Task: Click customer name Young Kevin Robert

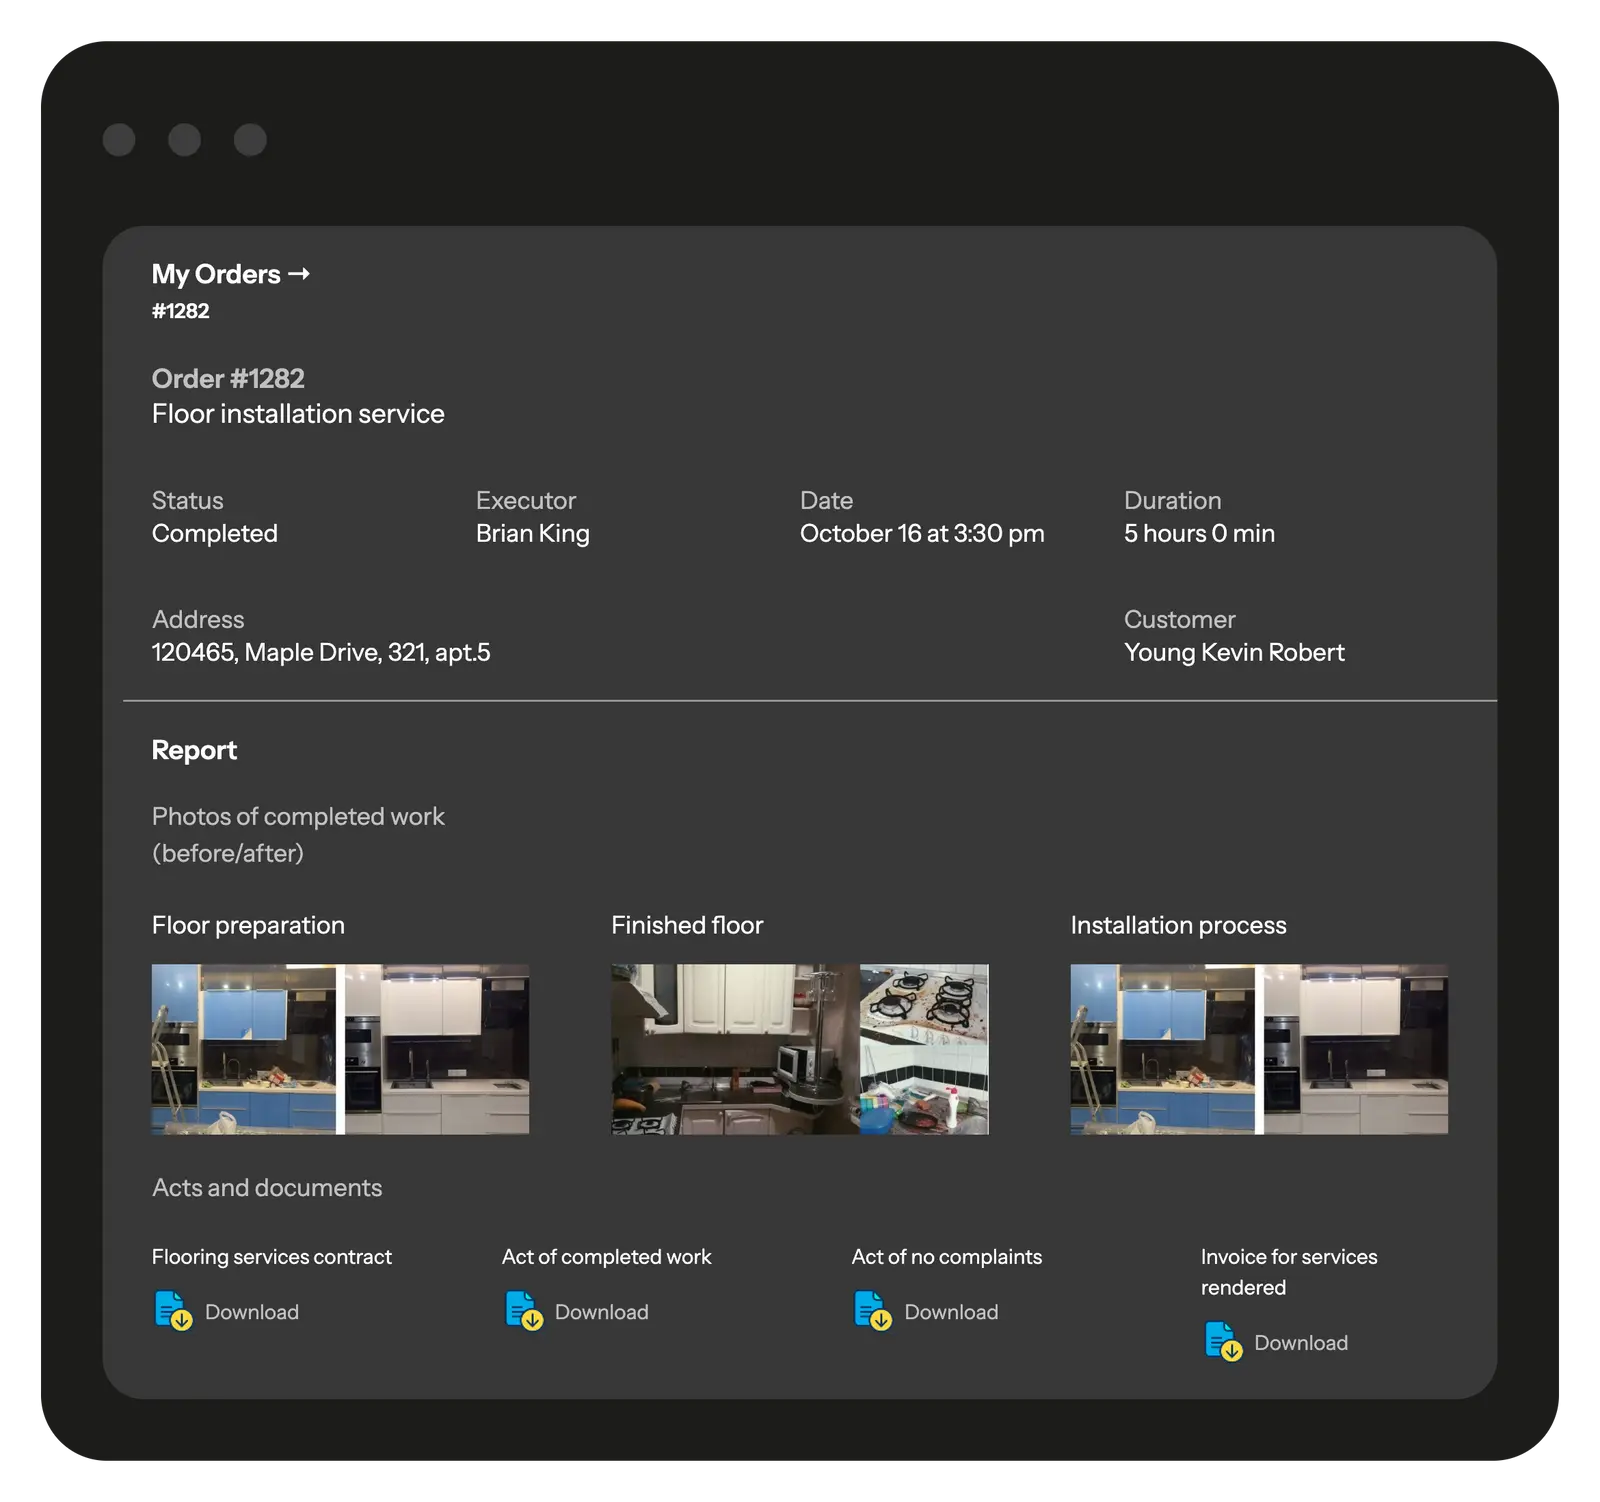Action: [1234, 653]
